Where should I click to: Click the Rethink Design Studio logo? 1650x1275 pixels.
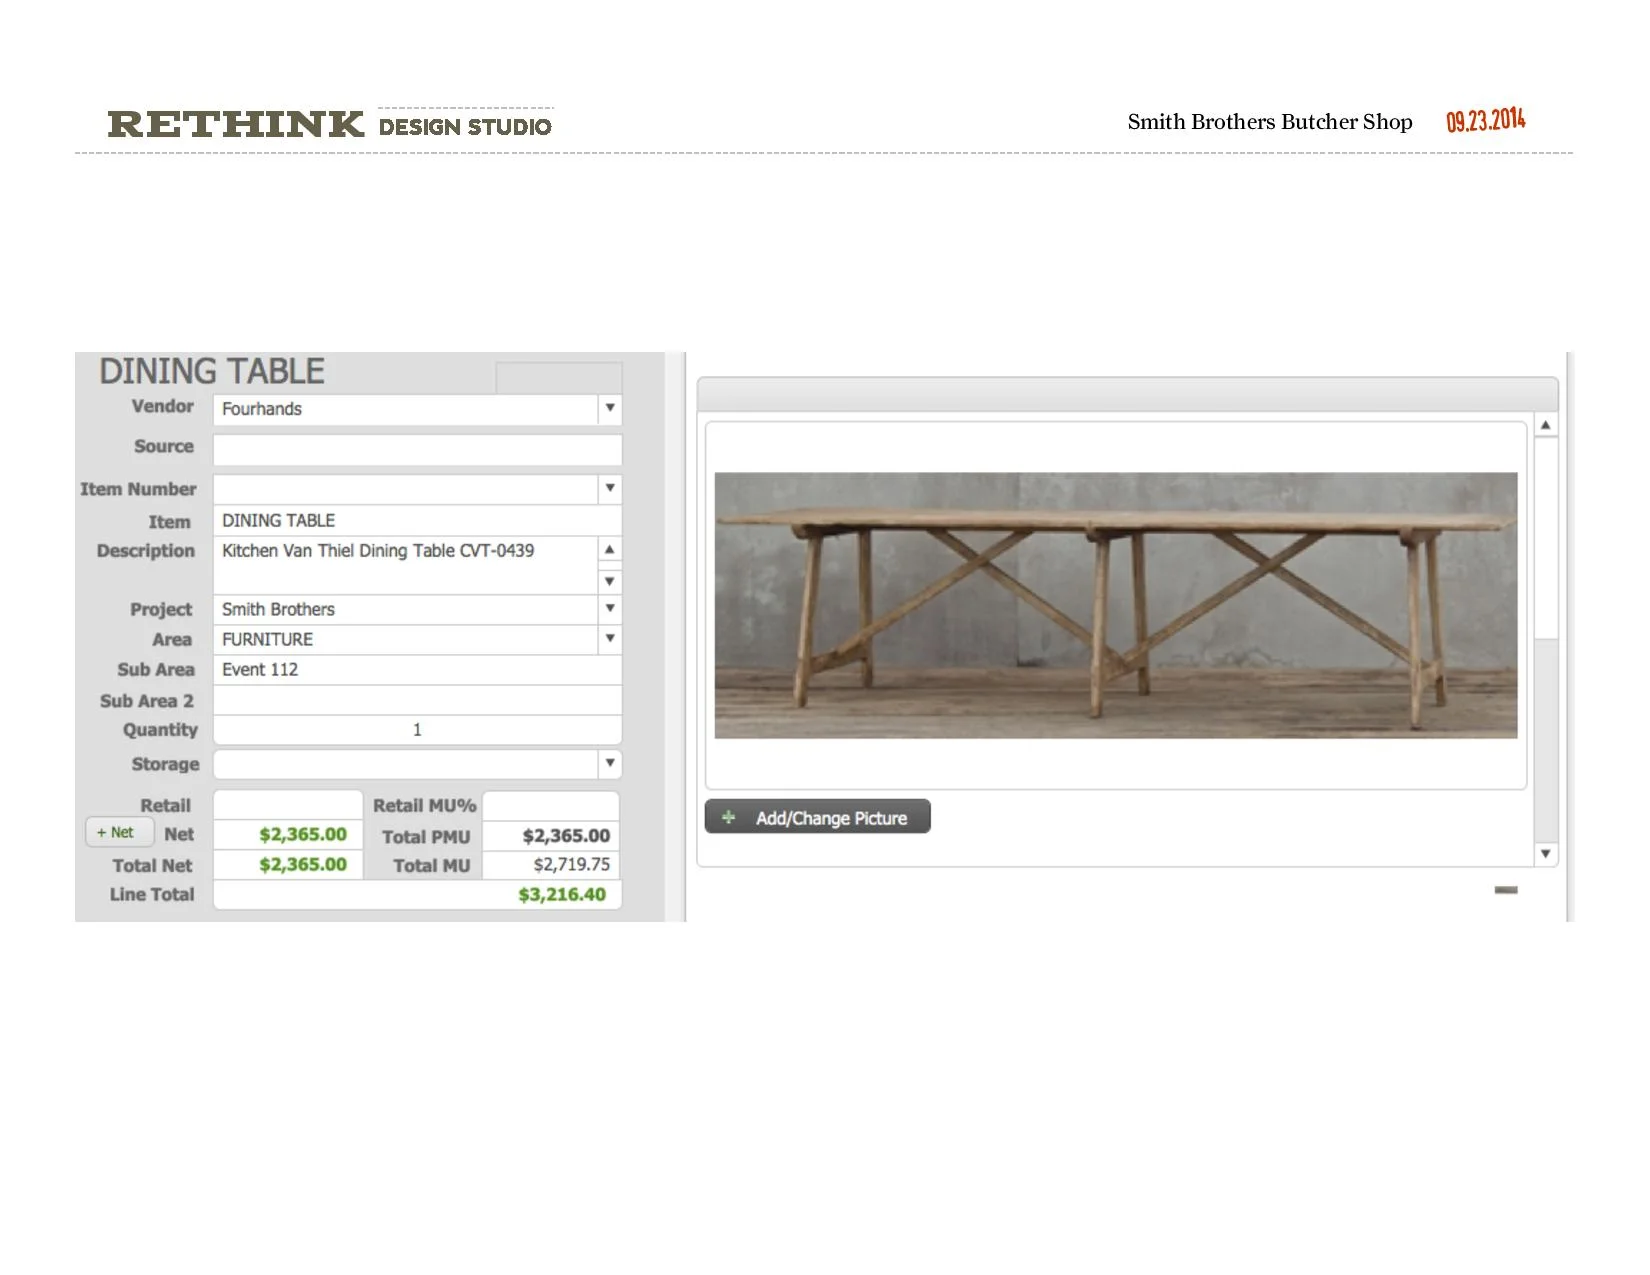[330, 124]
